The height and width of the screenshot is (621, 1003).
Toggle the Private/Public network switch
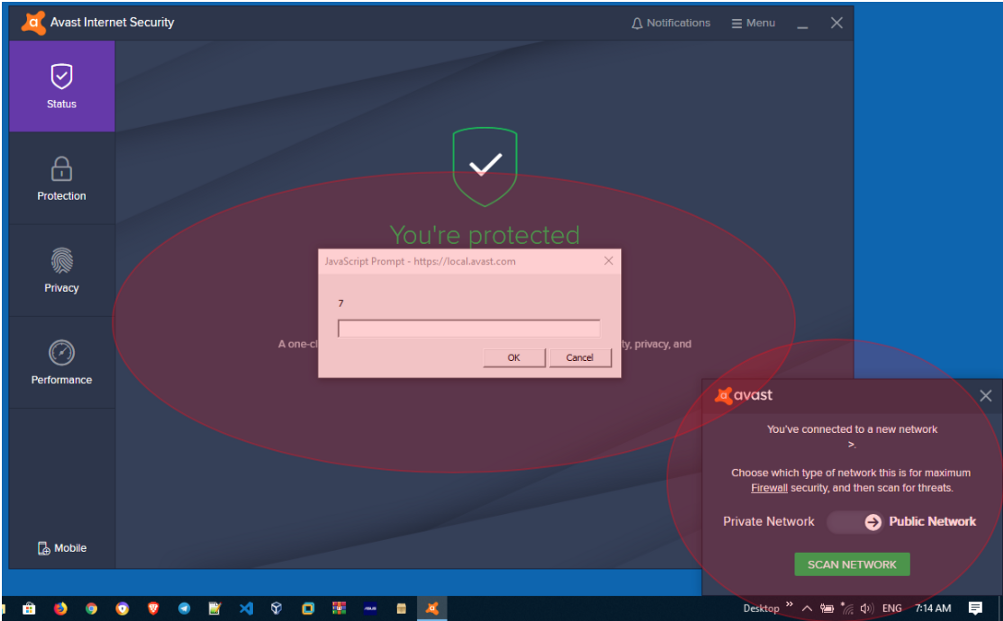855,522
